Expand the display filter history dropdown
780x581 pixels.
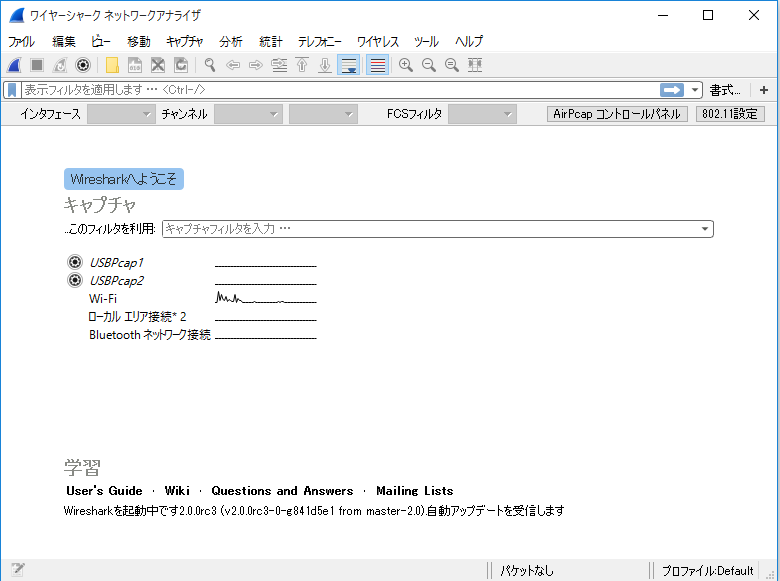695,90
